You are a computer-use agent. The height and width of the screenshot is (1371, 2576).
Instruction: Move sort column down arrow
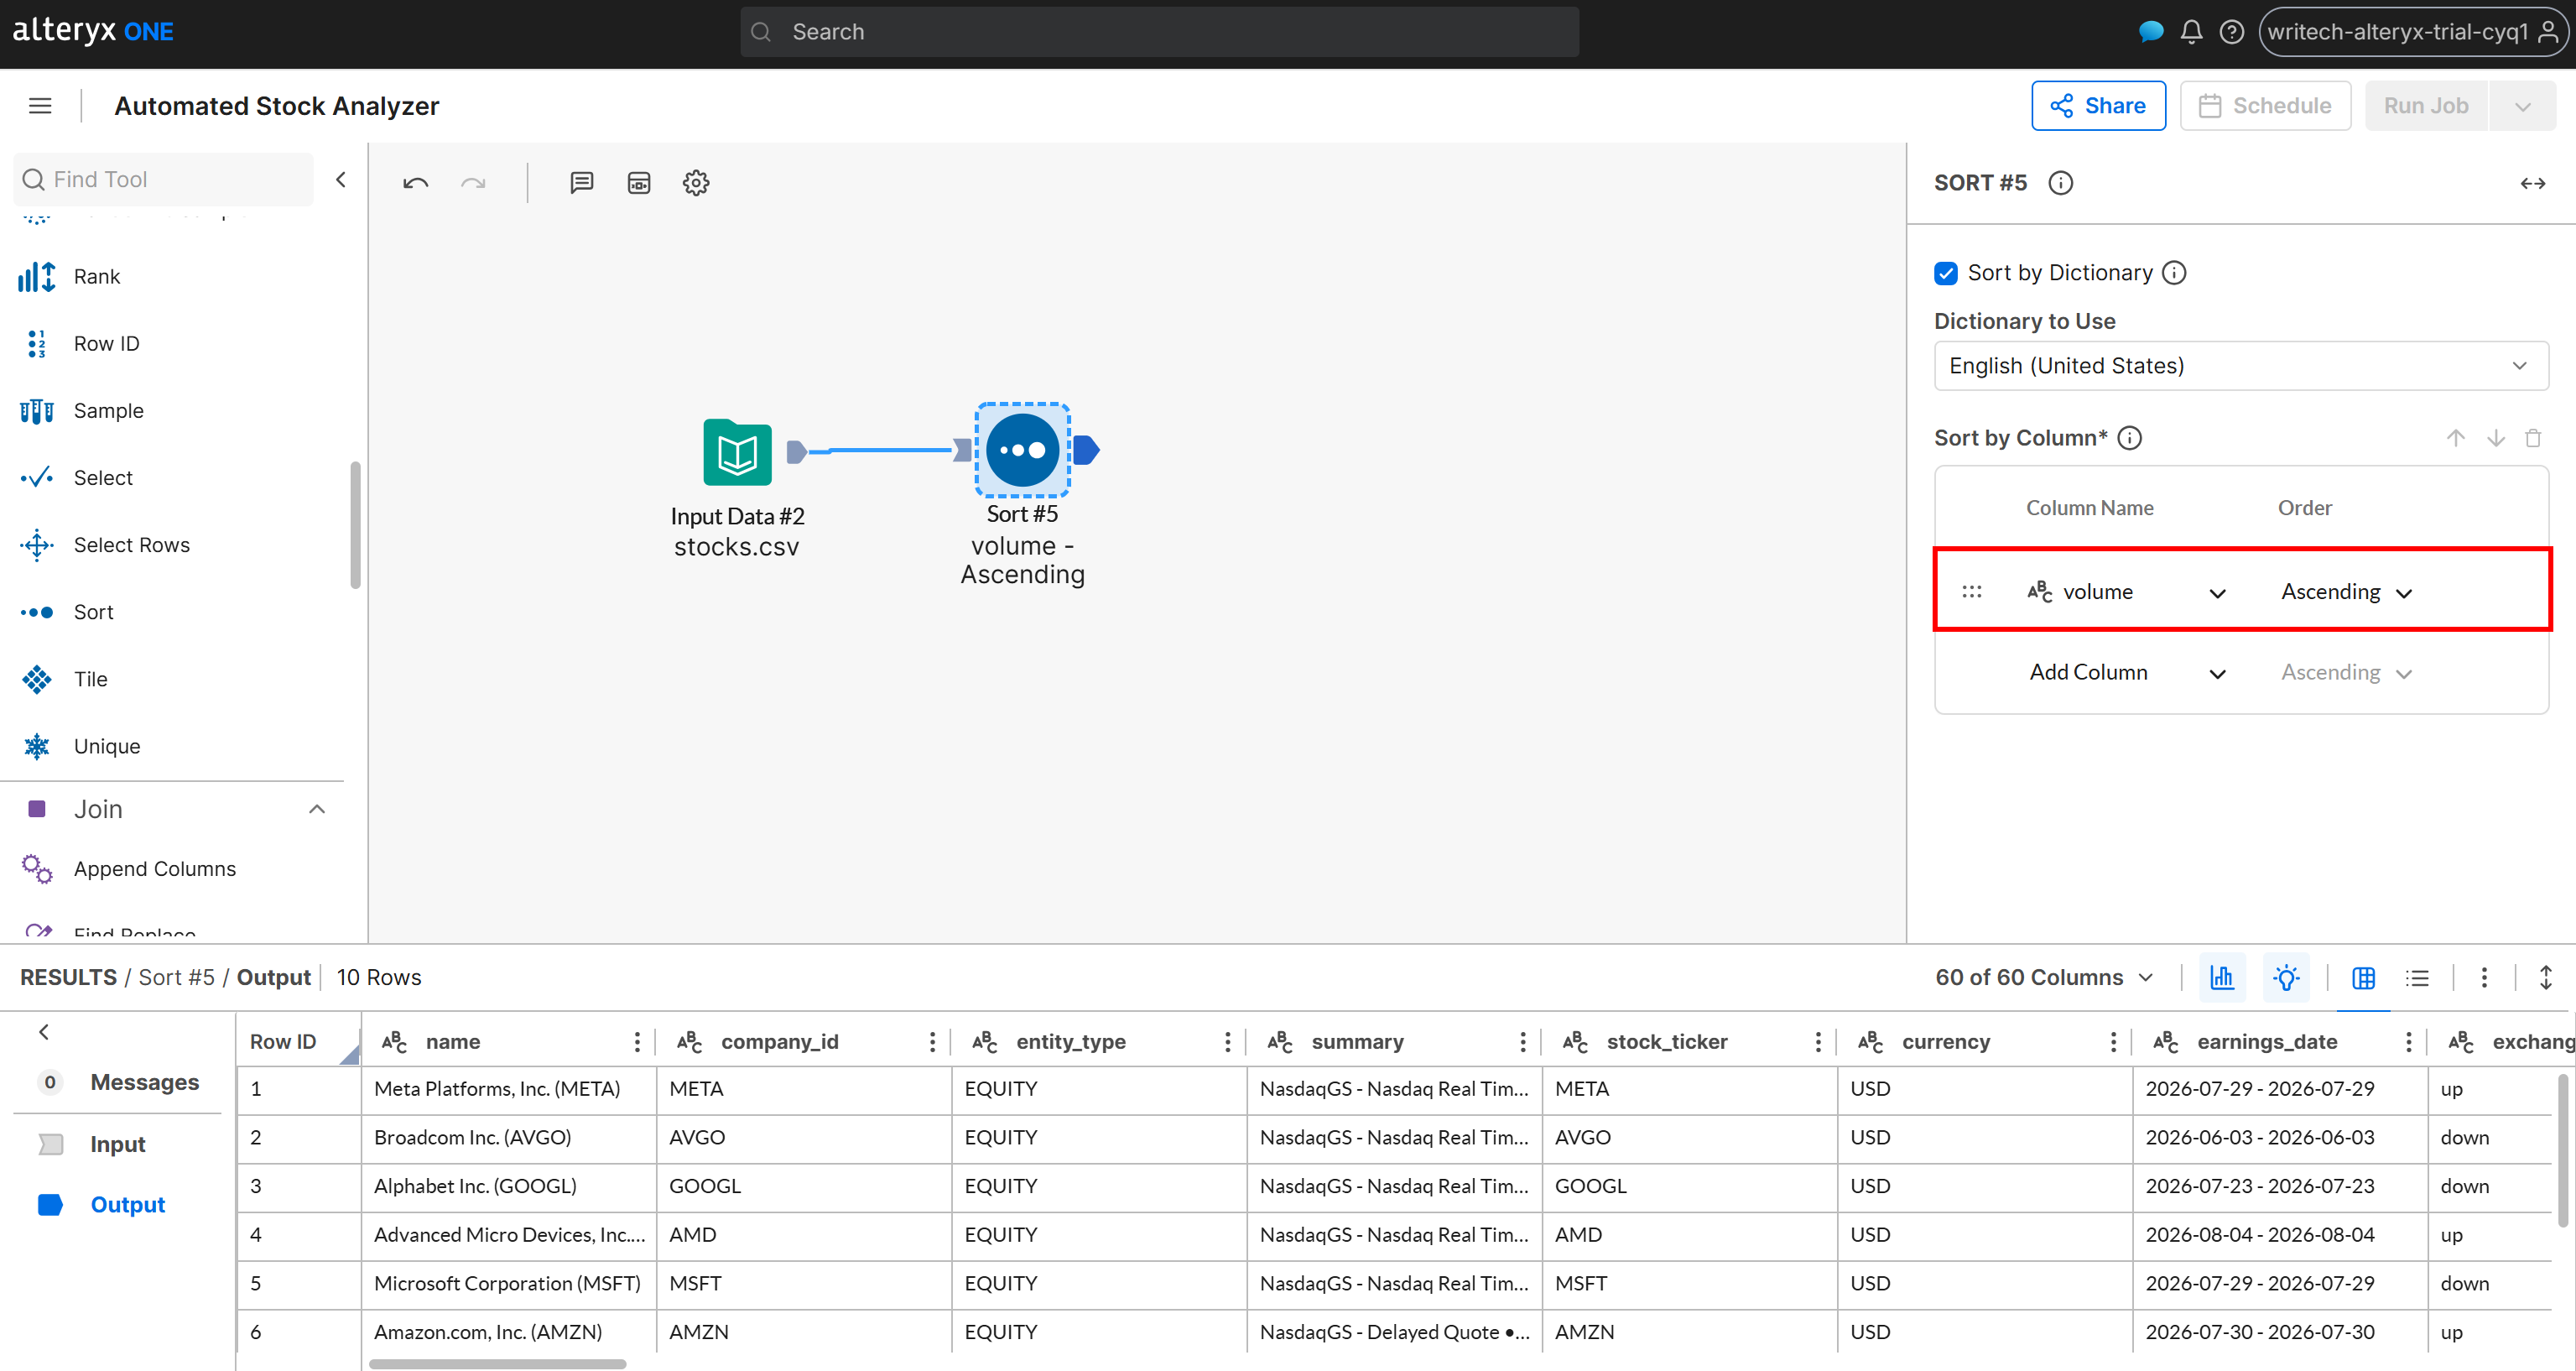[x=2495, y=438]
